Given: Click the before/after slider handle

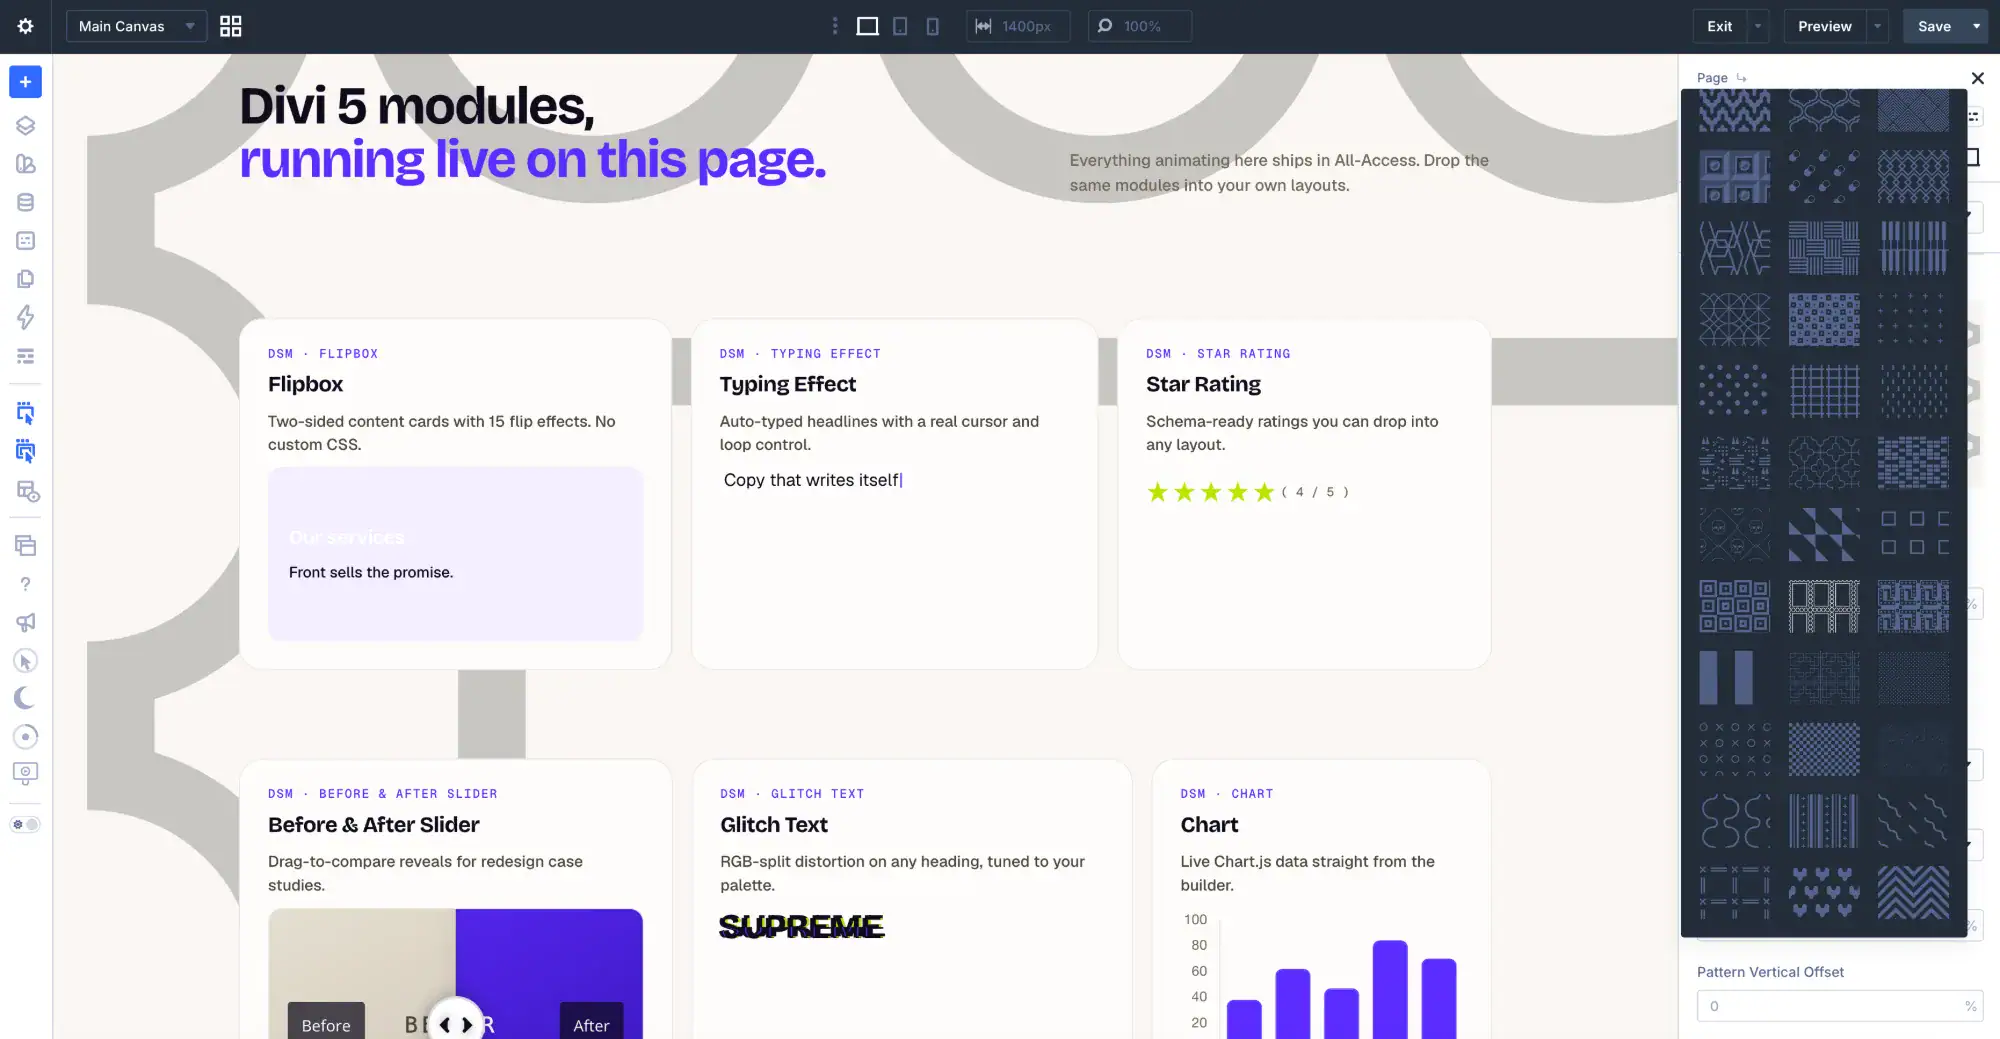Looking at the screenshot, I should 456,1023.
